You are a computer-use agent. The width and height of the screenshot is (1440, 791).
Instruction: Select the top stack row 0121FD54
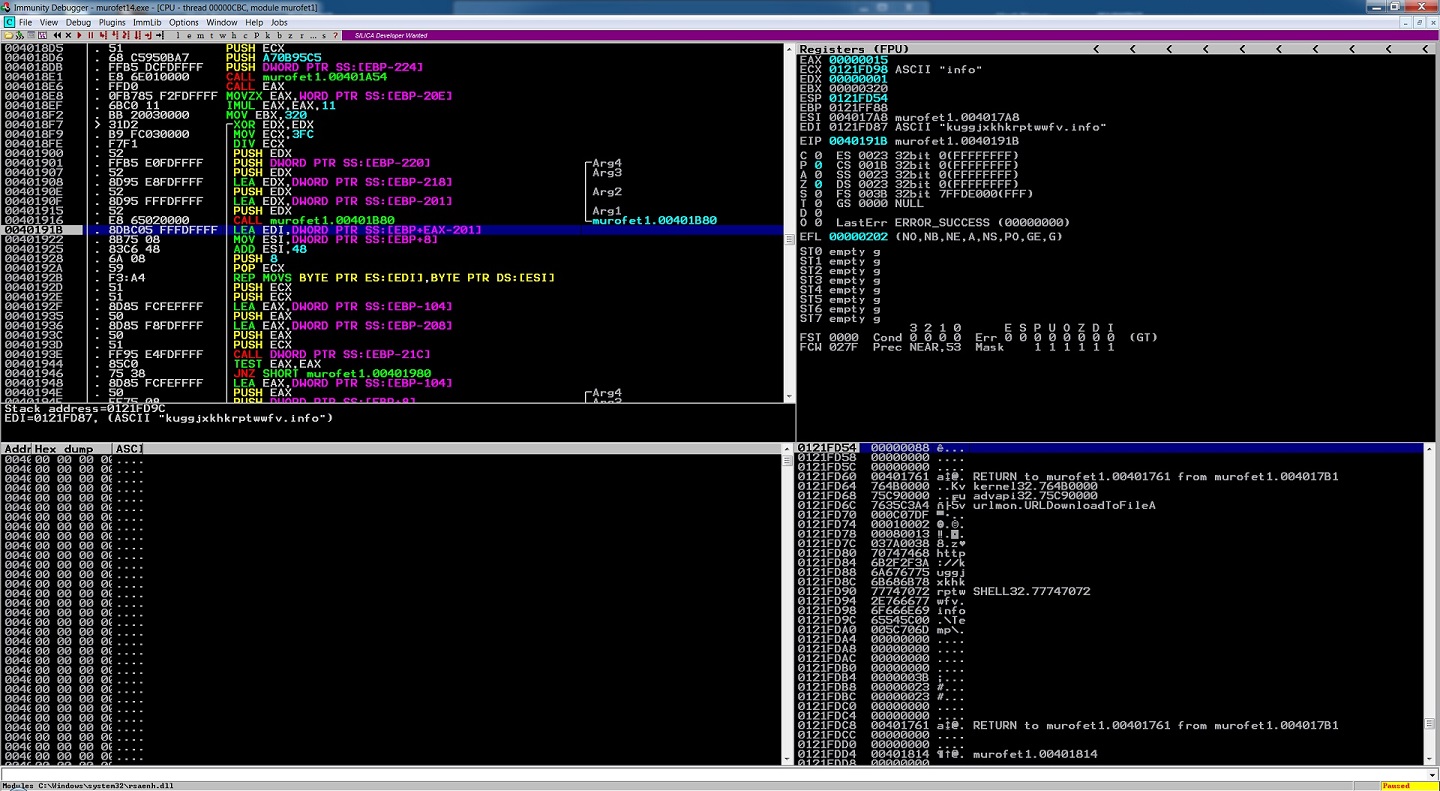click(x=1110, y=448)
